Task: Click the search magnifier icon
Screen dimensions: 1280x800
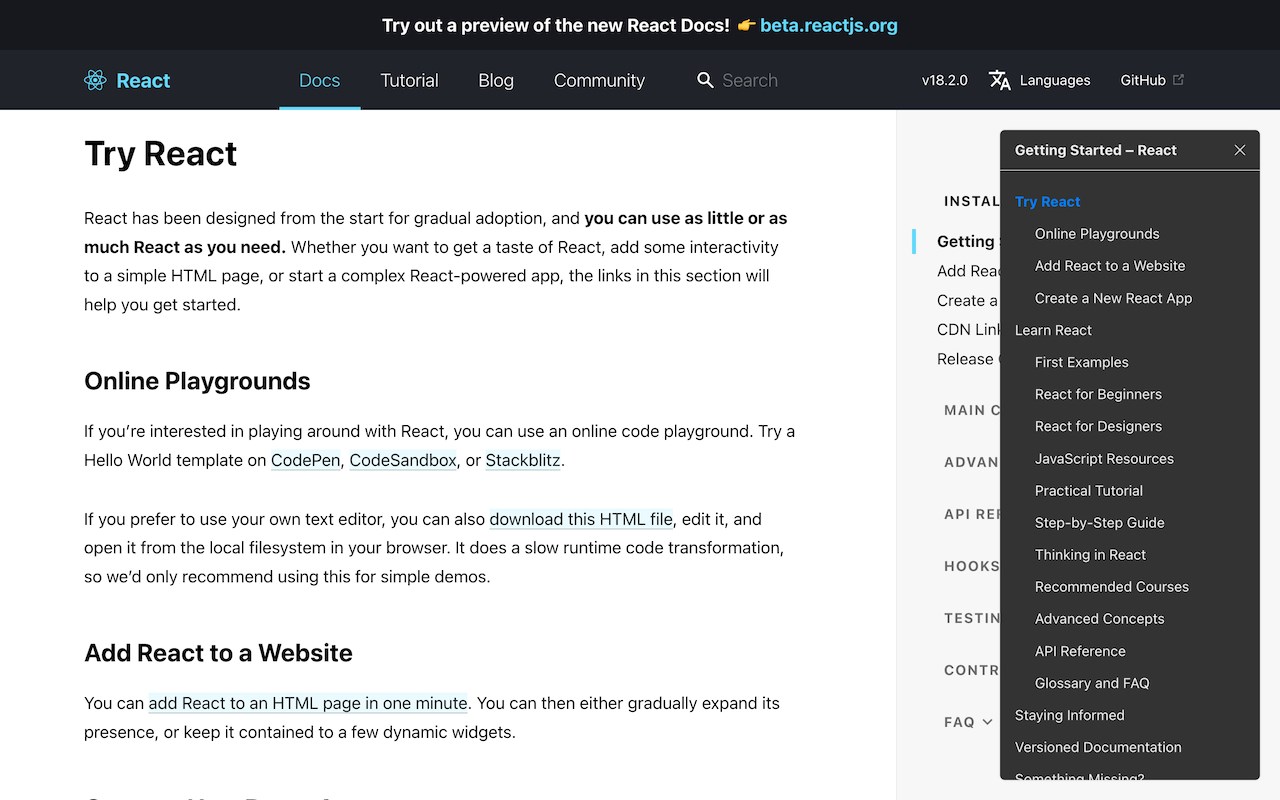Action: (x=706, y=80)
